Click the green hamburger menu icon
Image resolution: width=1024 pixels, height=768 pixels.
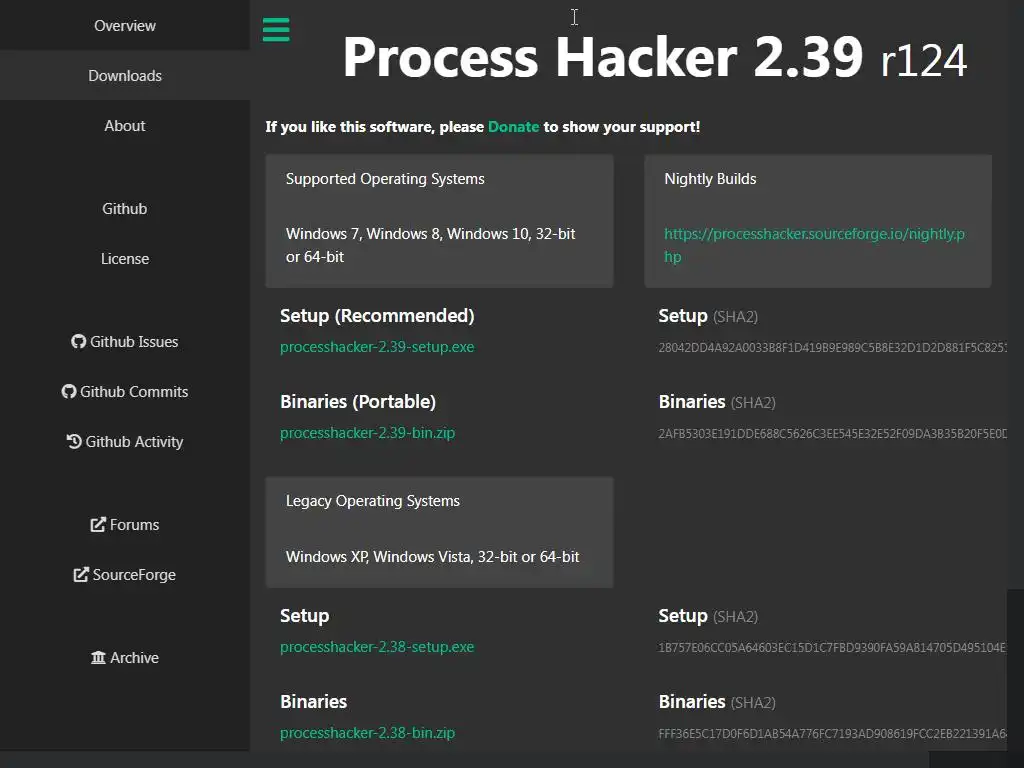(276, 30)
